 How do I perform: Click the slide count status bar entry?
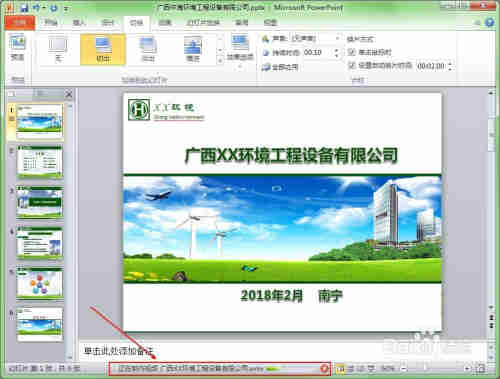(44, 369)
